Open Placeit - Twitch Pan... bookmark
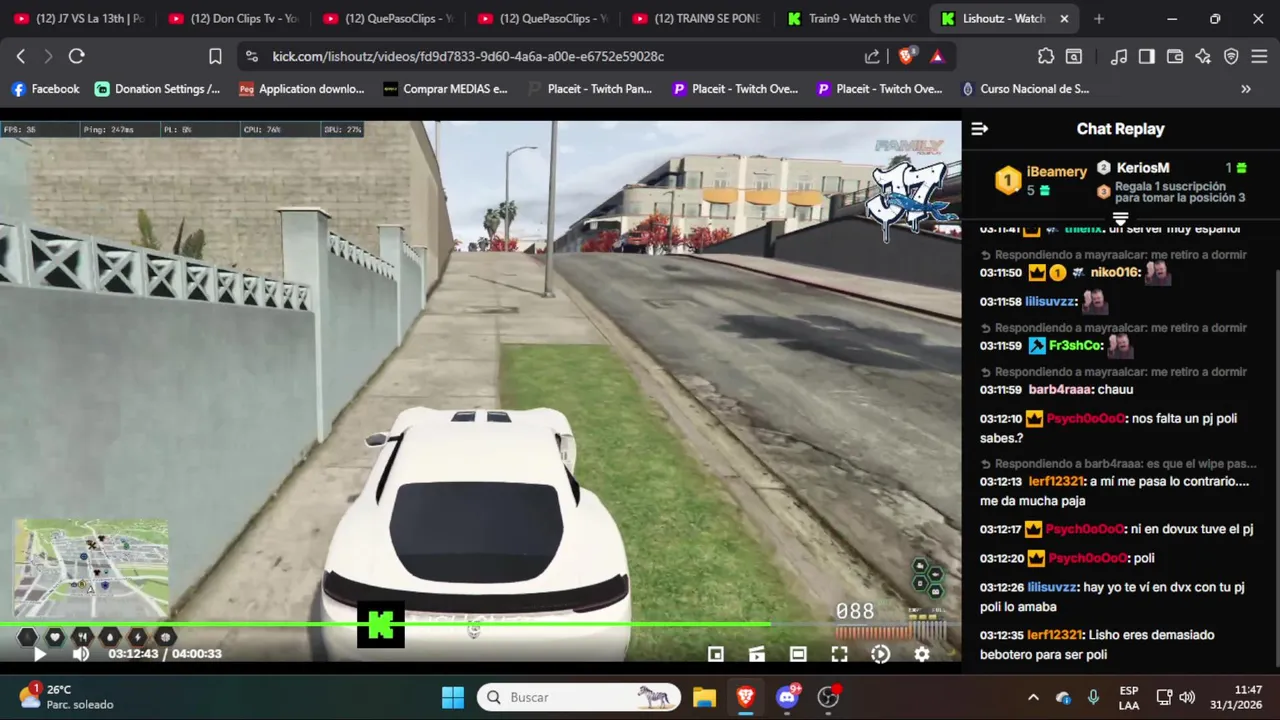 (590, 89)
